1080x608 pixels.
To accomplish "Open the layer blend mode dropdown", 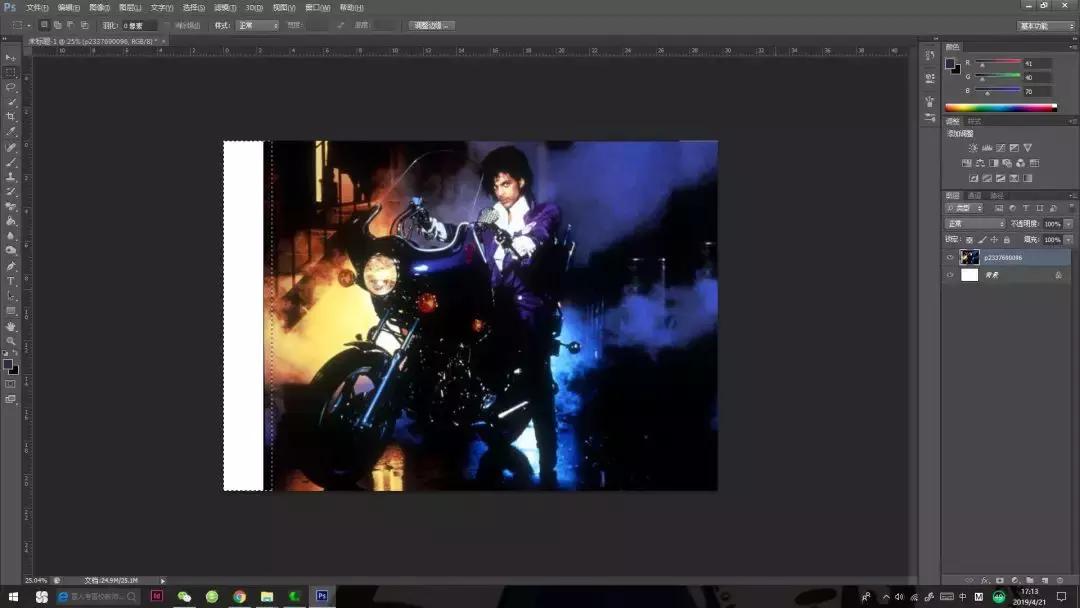I will (975, 224).
